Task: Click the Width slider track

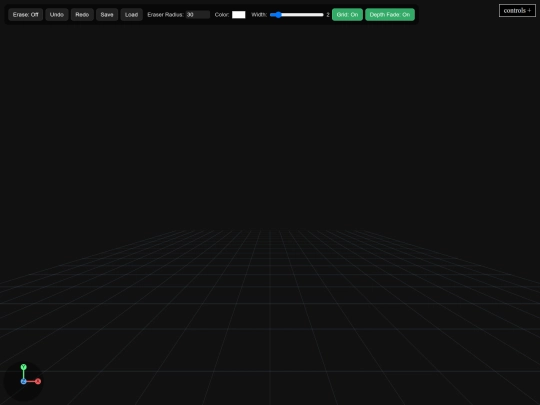Action: point(297,15)
